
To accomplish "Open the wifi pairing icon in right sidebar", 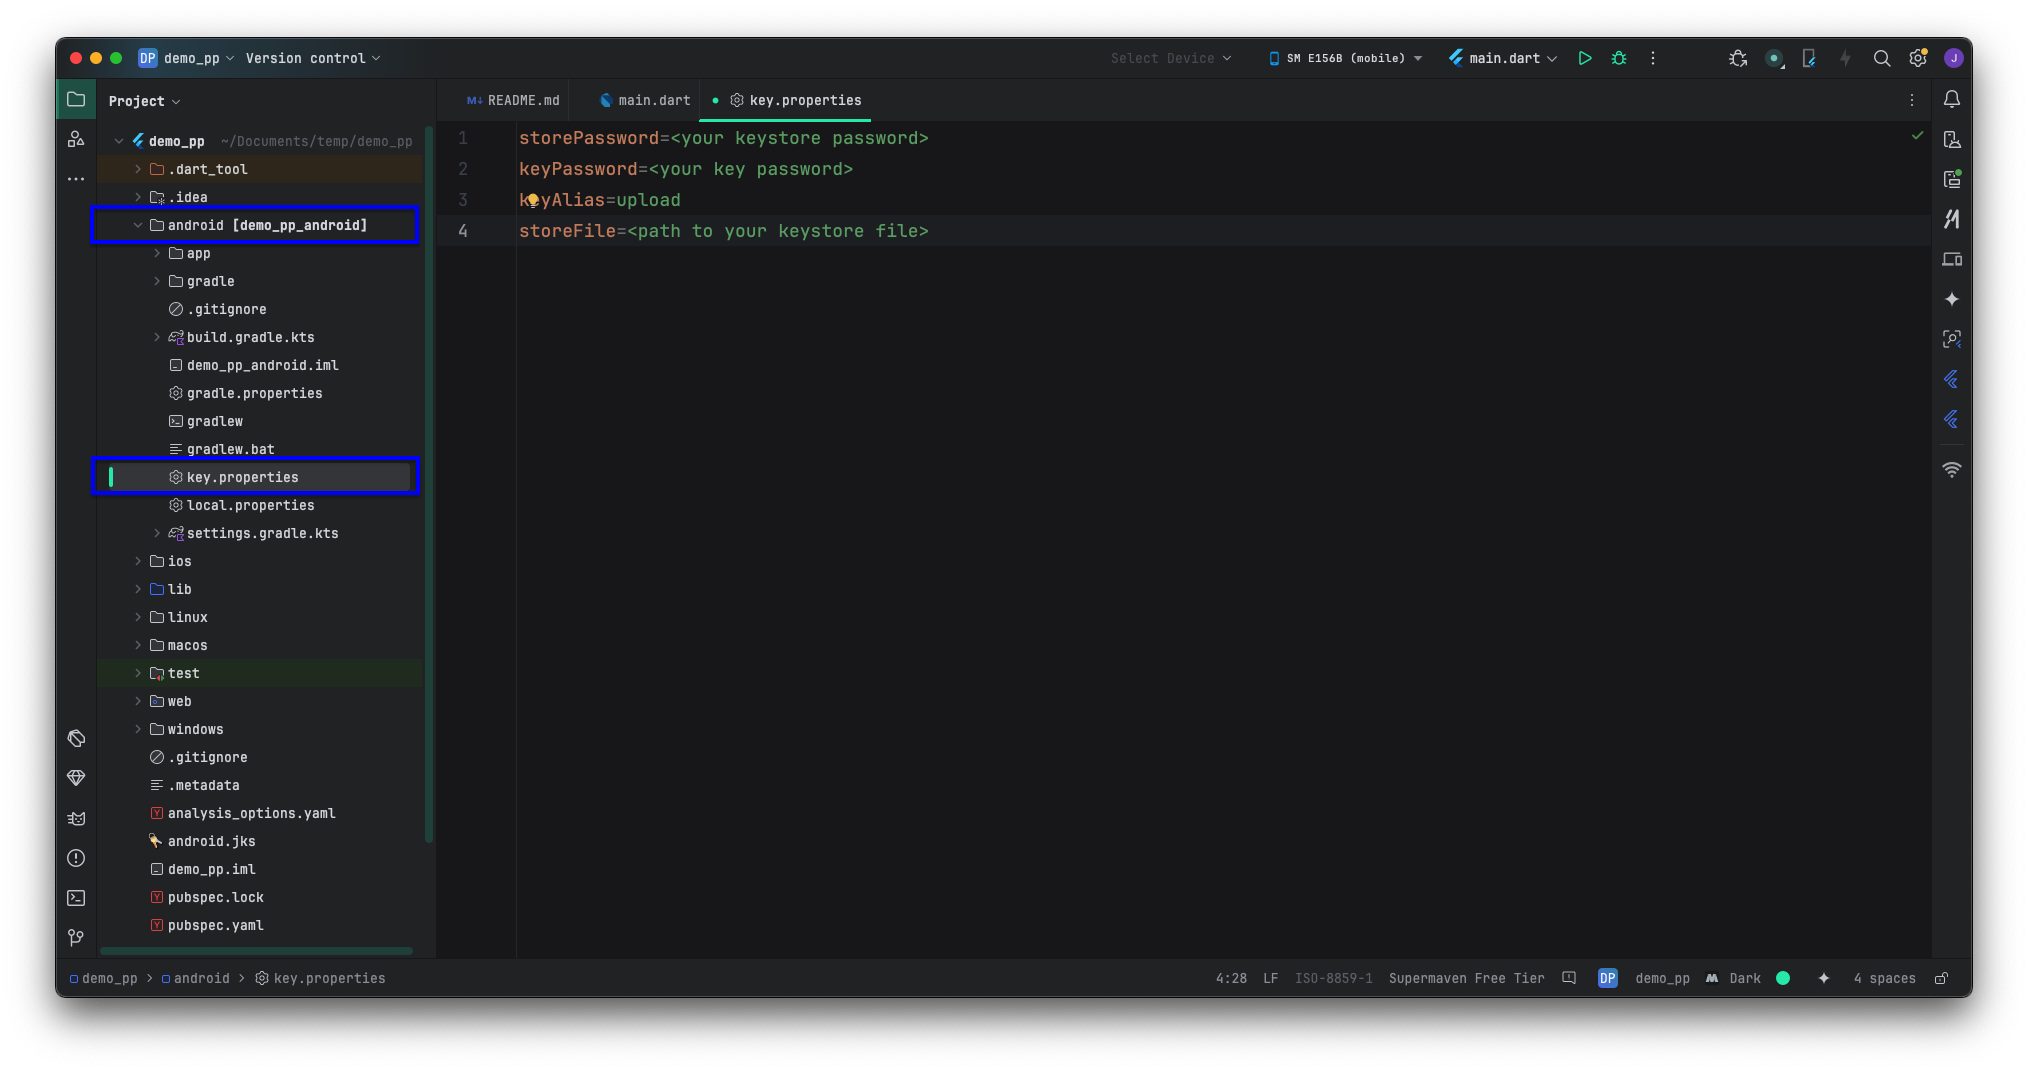I will [1952, 469].
